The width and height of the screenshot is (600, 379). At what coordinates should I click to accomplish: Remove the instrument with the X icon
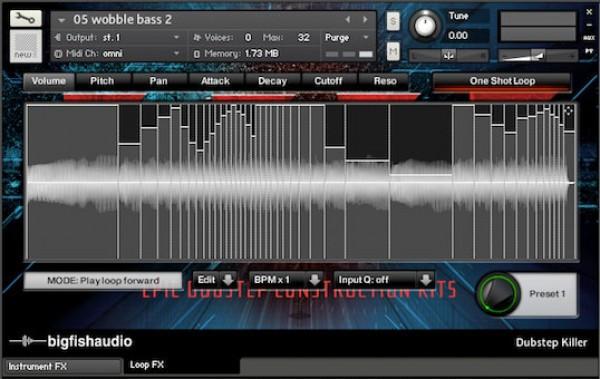[x=589, y=12]
